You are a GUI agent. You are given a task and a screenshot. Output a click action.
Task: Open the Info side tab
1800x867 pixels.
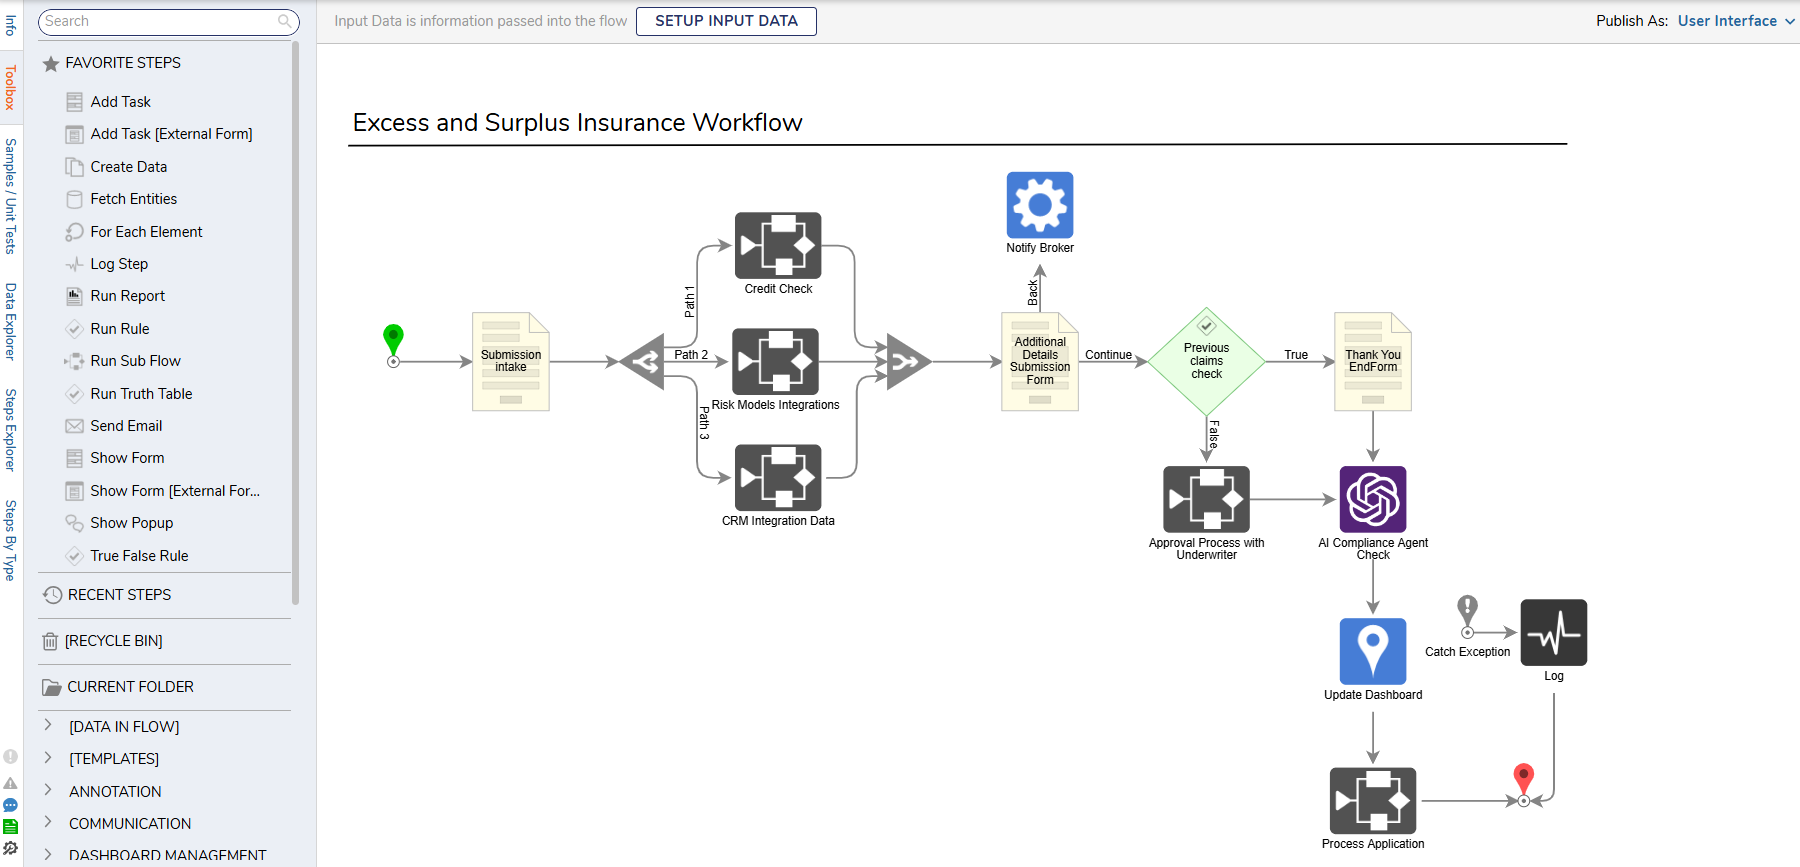(x=10, y=24)
